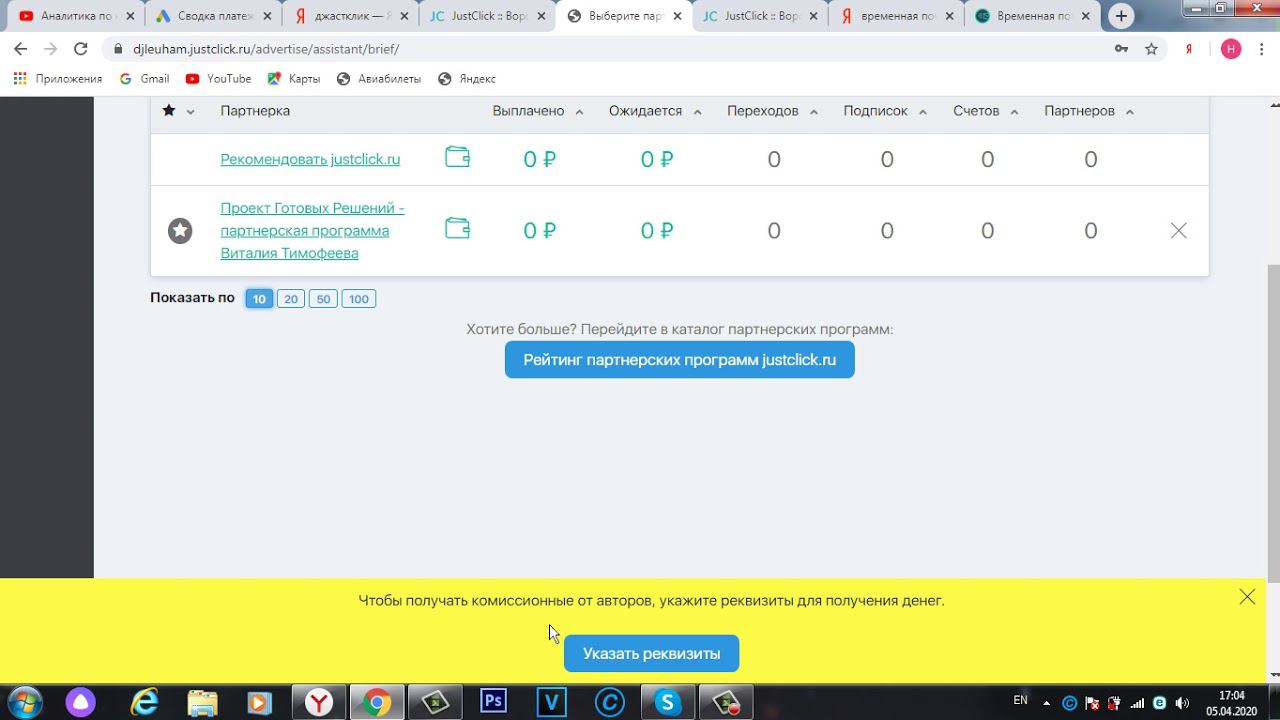The image size is (1280, 720).
Task: Switch to Сводка платежей tab
Action: pos(212,16)
